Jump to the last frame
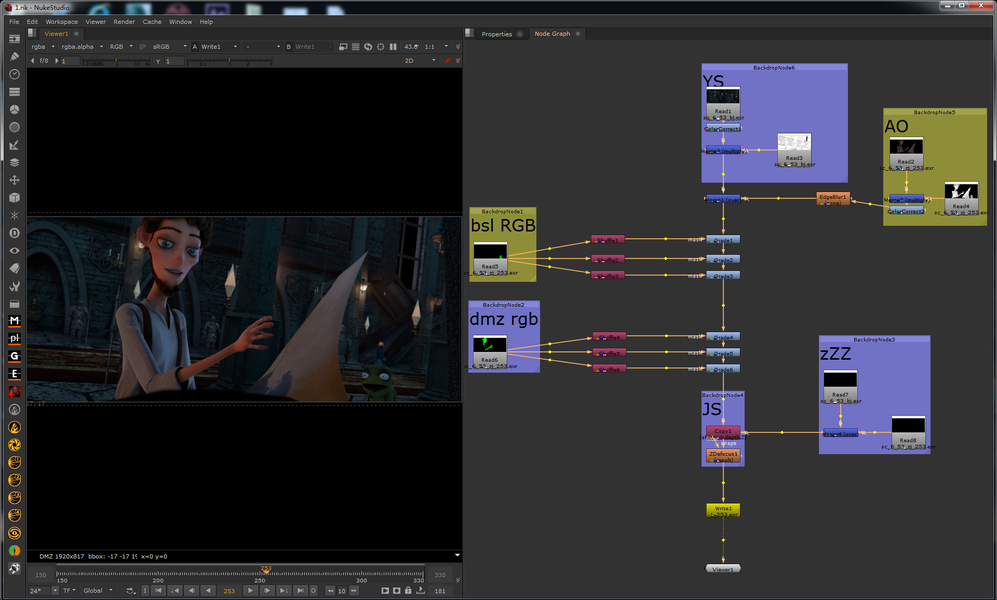Viewport: 997px width, 600px height. (x=300, y=590)
